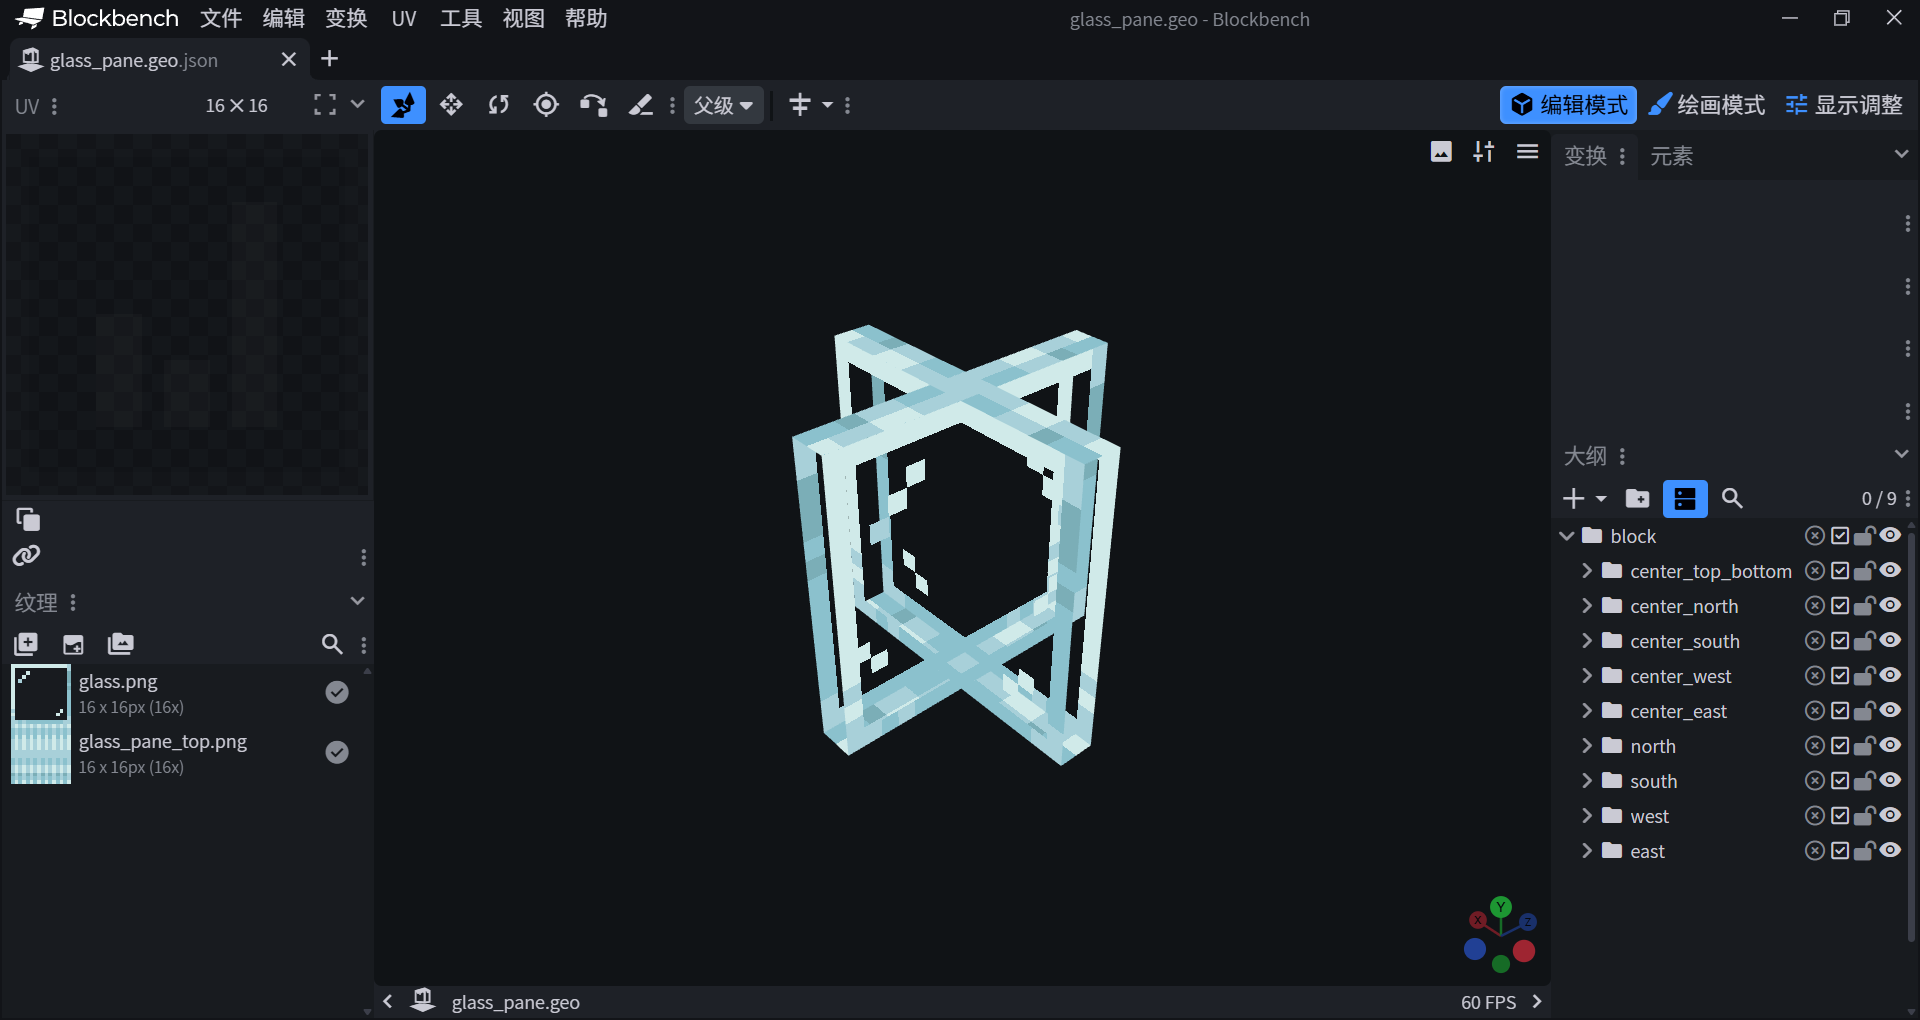Toggle lock for north group
This screenshot has height=1020, width=1920.
1864,746
